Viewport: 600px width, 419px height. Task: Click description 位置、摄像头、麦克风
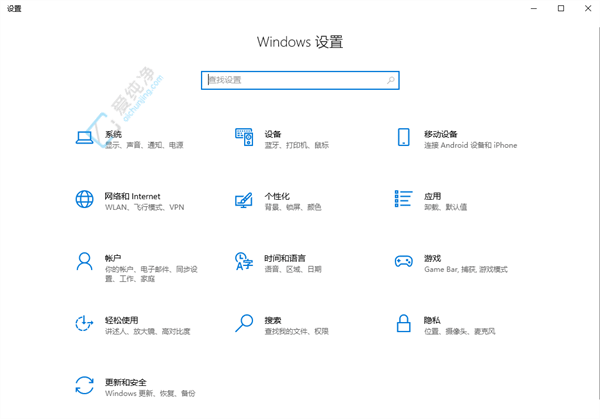(460, 331)
